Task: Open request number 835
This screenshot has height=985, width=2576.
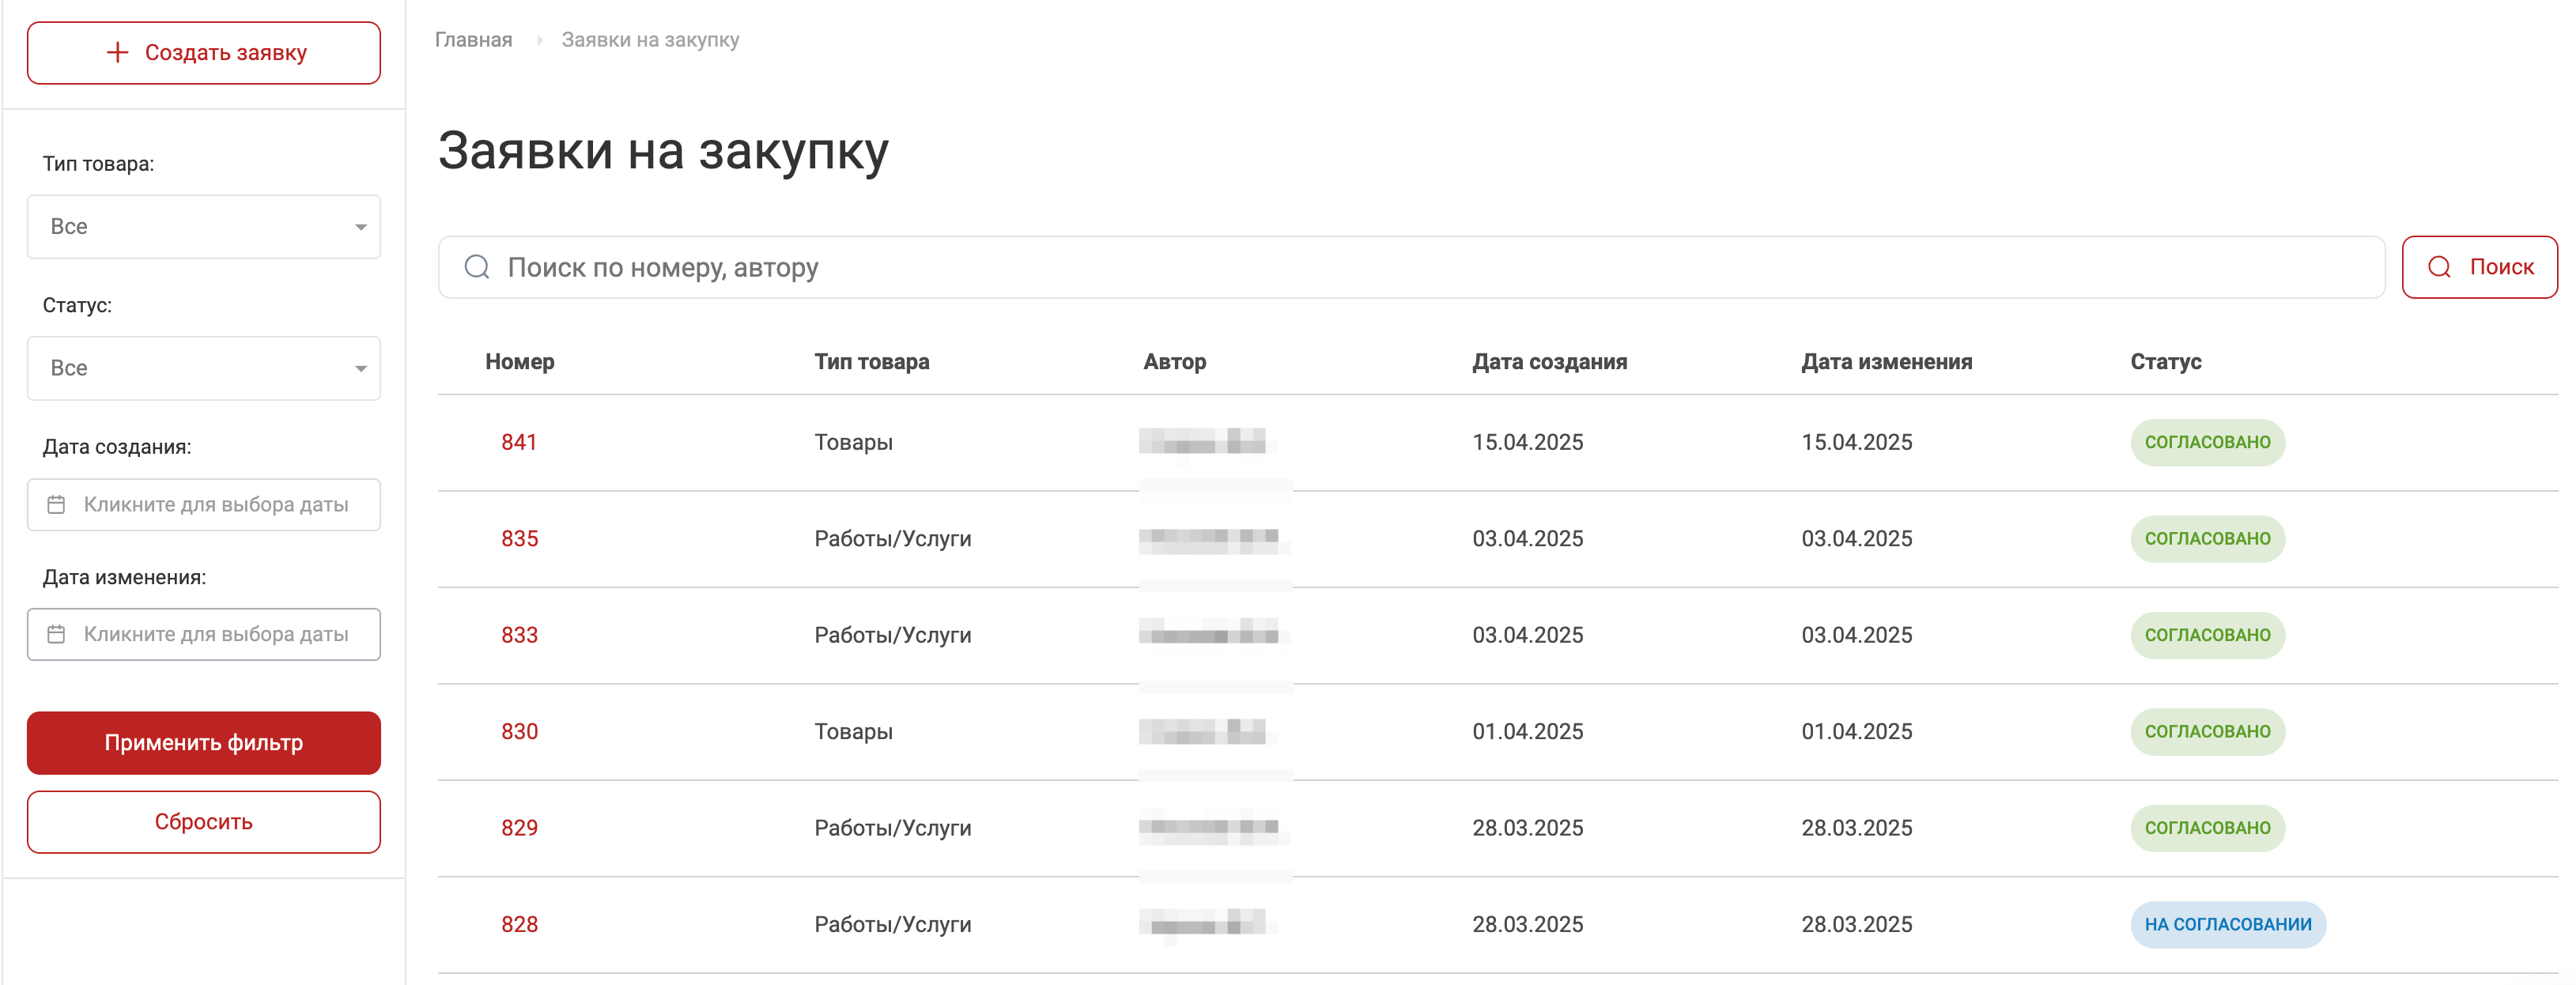Action: pyautogui.click(x=519, y=539)
